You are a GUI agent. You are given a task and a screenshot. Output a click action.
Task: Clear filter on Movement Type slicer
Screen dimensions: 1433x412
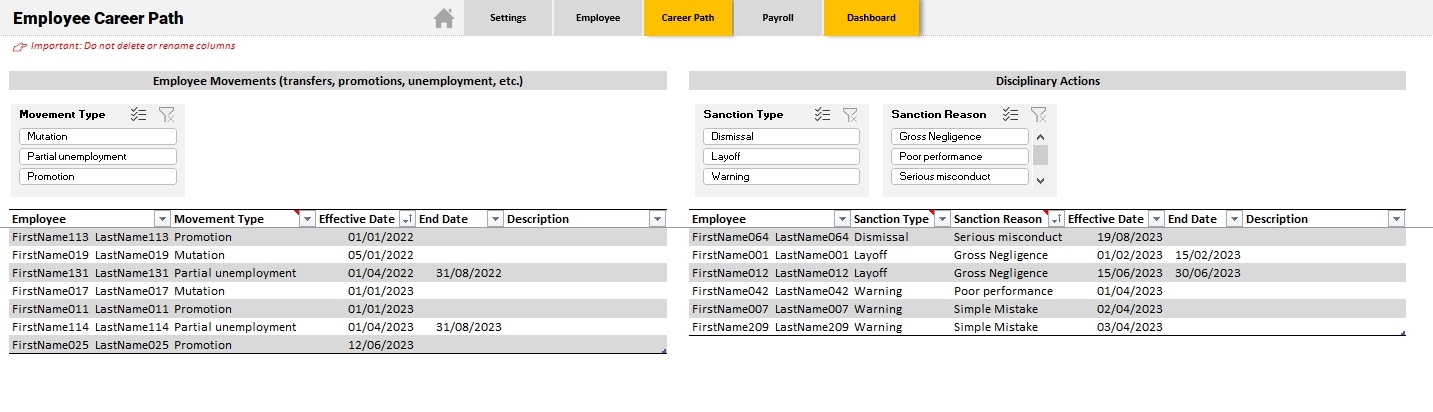tap(167, 115)
